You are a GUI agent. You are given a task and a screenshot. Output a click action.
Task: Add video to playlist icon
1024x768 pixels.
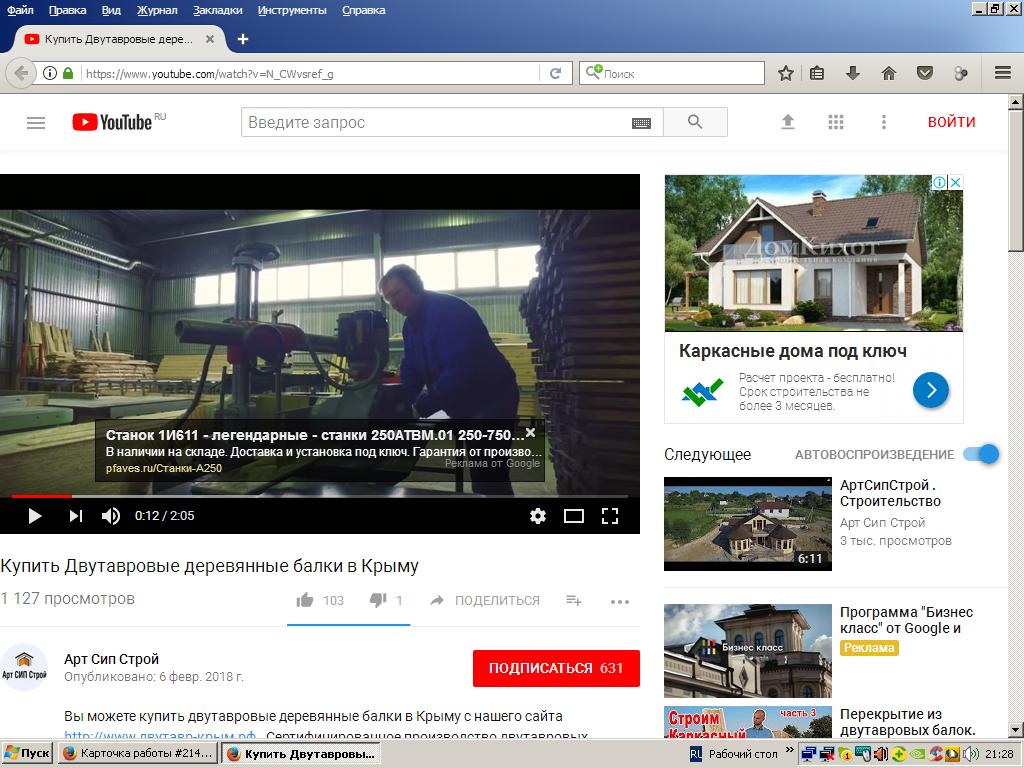(573, 600)
